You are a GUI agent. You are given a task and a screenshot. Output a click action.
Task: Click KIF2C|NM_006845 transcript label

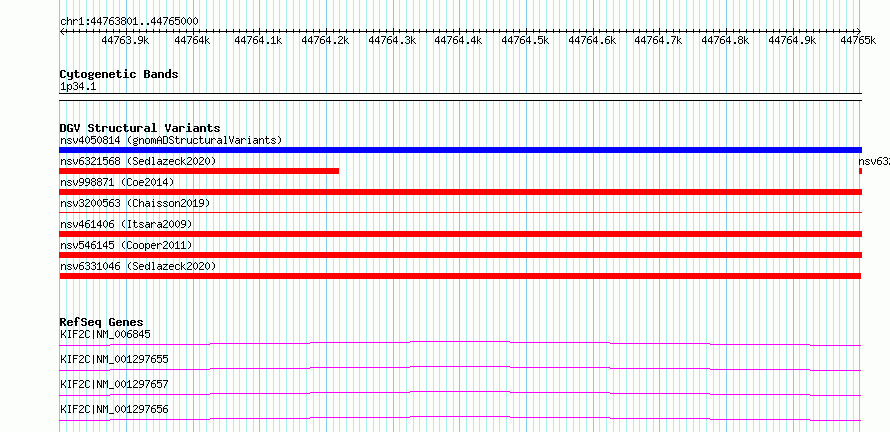[x=106, y=334]
